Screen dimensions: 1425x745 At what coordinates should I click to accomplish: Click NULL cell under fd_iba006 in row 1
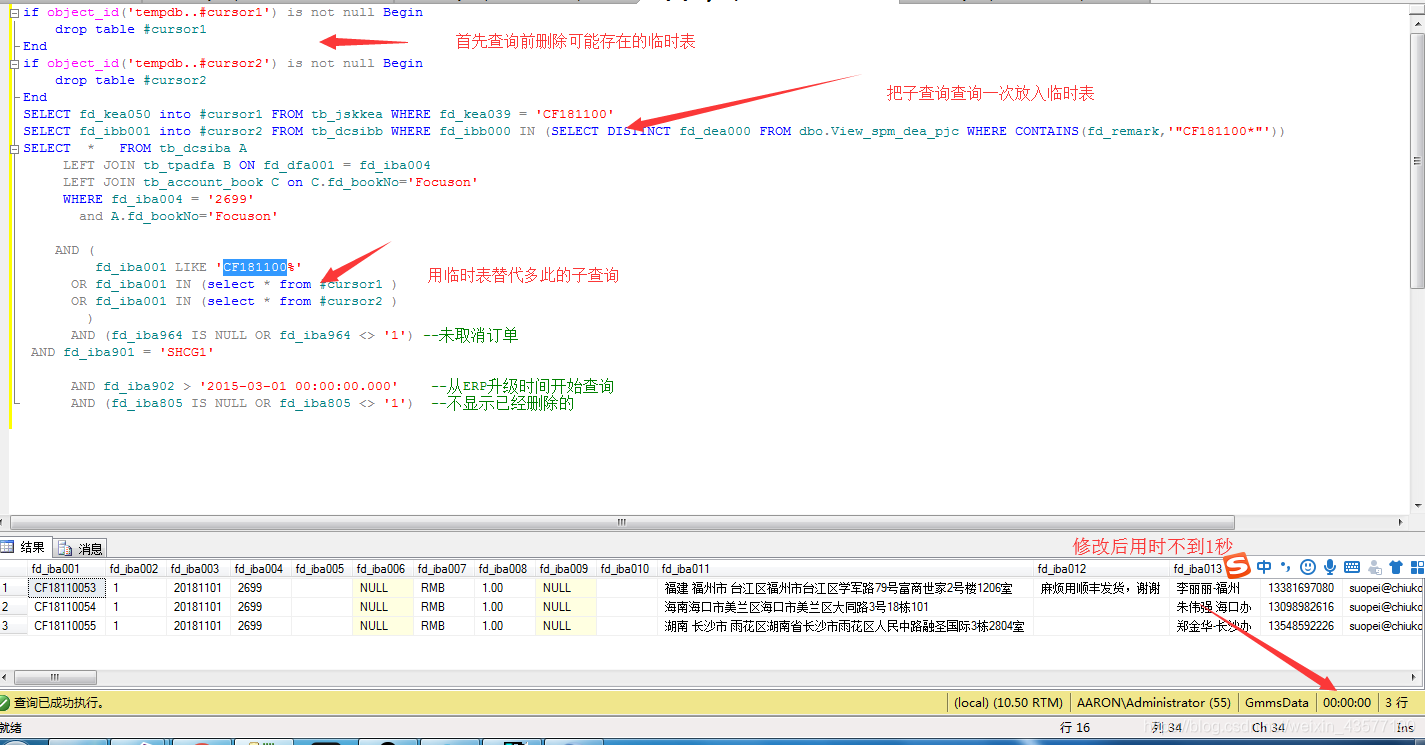pos(383,588)
